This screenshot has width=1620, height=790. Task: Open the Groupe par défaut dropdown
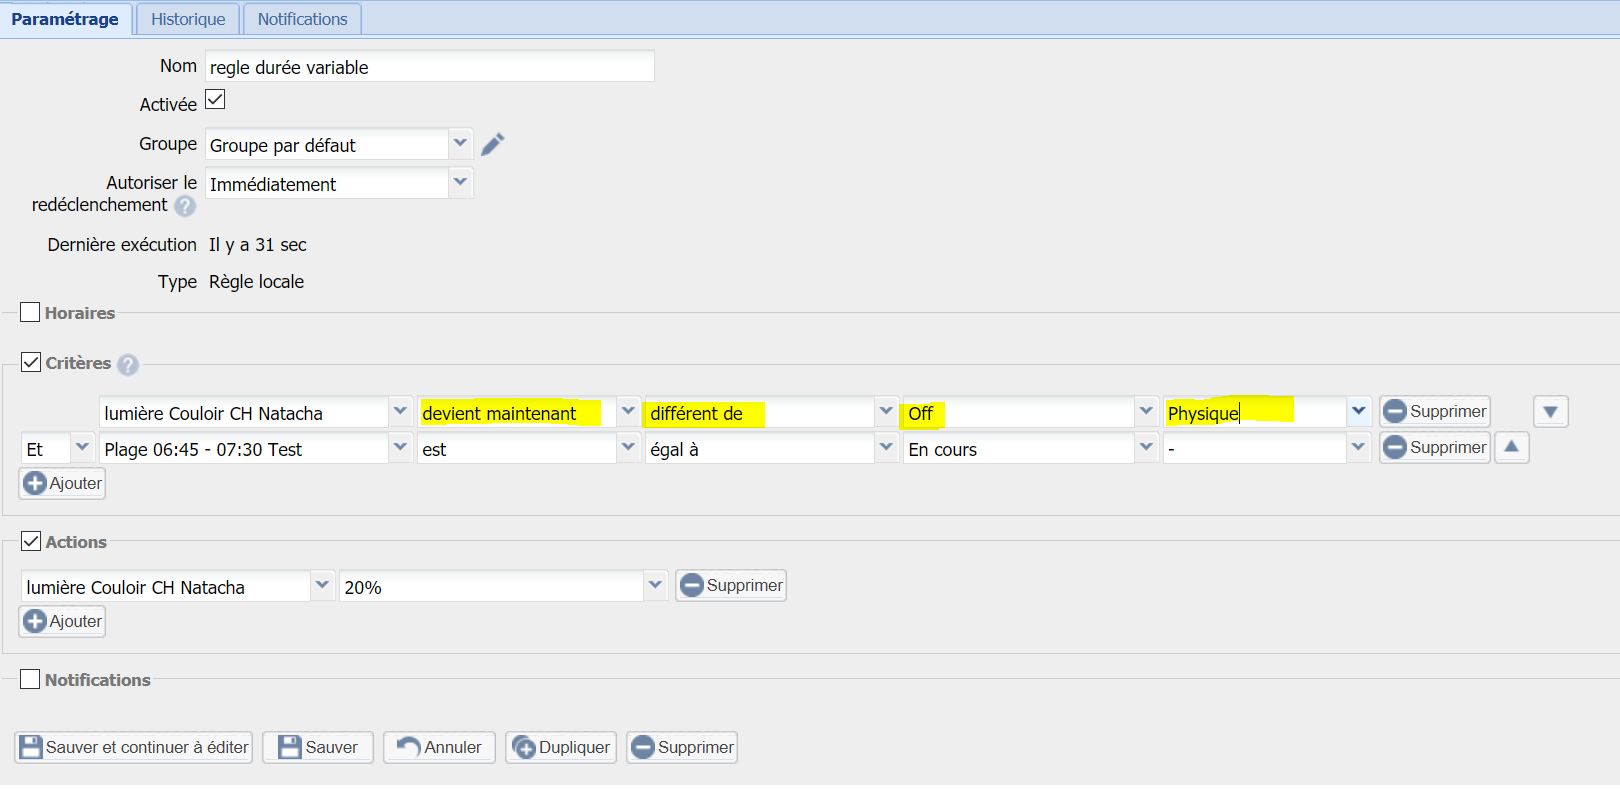pos(460,144)
